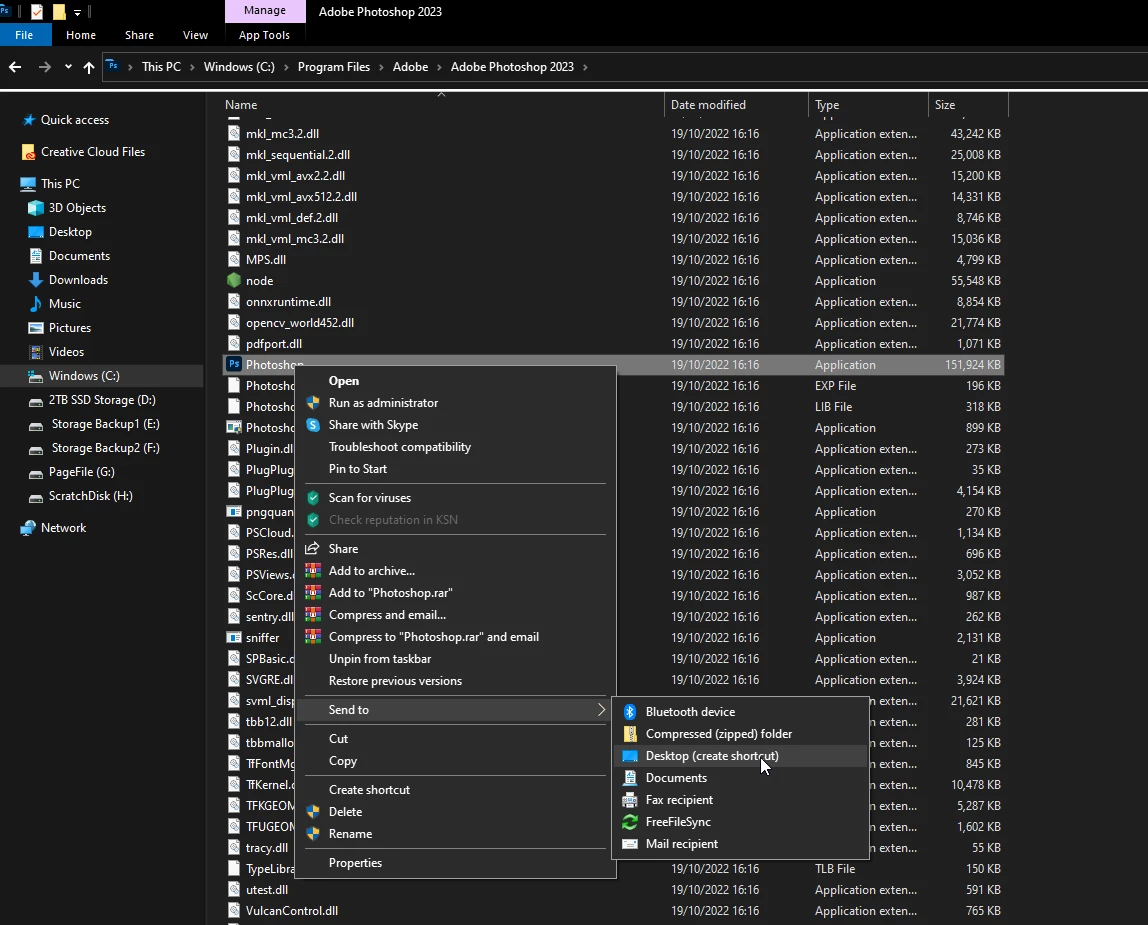Screen dimensions: 1148x925
Task: Click Adobe breadcrumb in address bar
Action: coord(410,67)
